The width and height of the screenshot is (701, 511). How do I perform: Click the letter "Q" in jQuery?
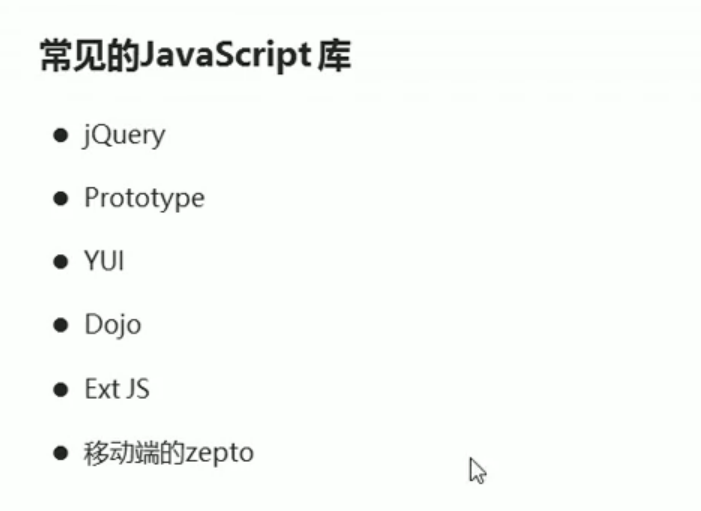coord(103,135)
